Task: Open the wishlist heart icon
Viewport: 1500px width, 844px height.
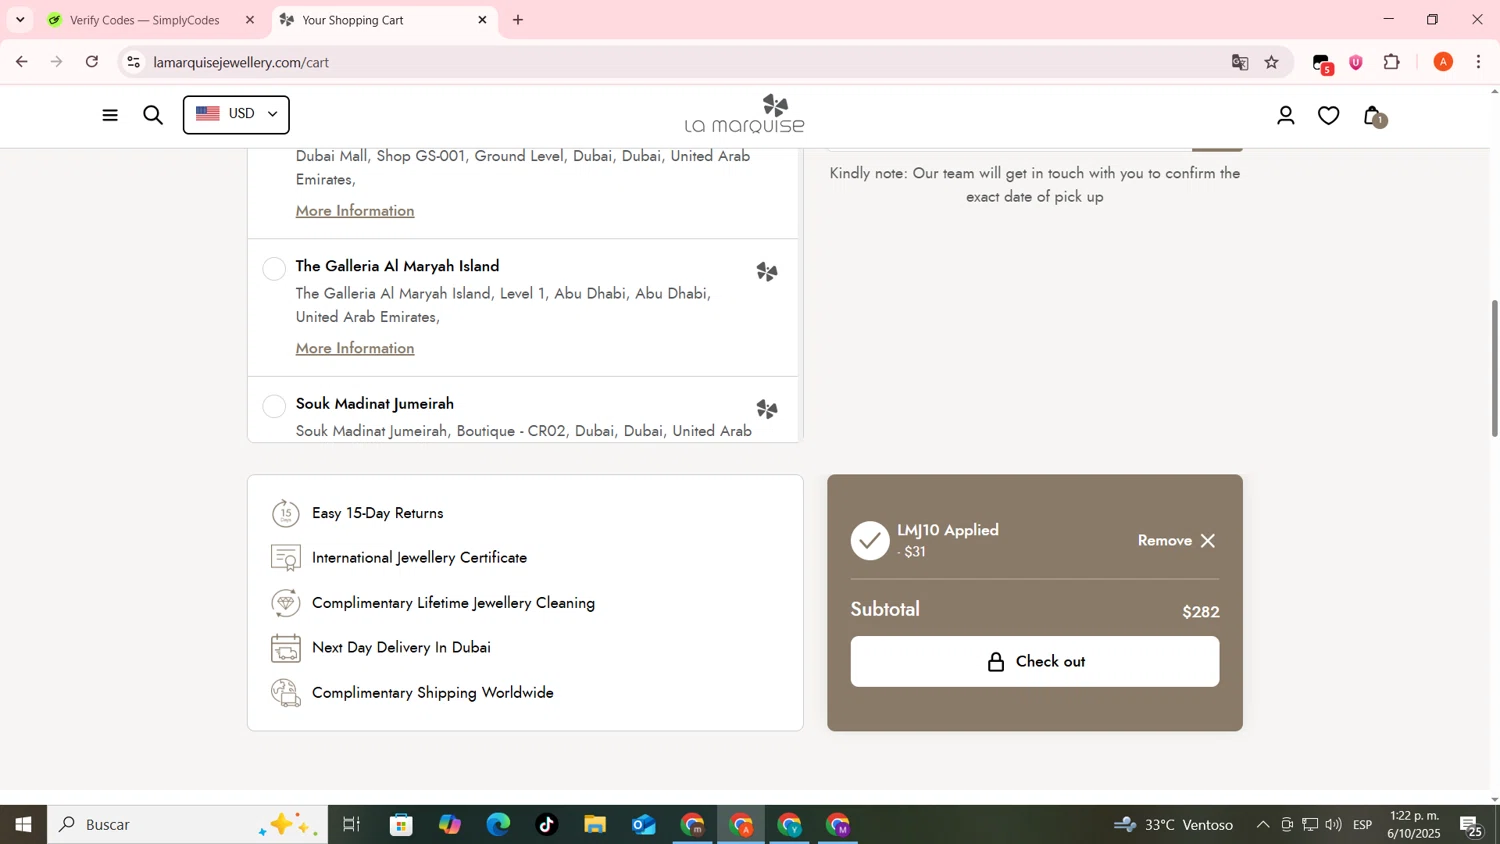Action: 1329,116
